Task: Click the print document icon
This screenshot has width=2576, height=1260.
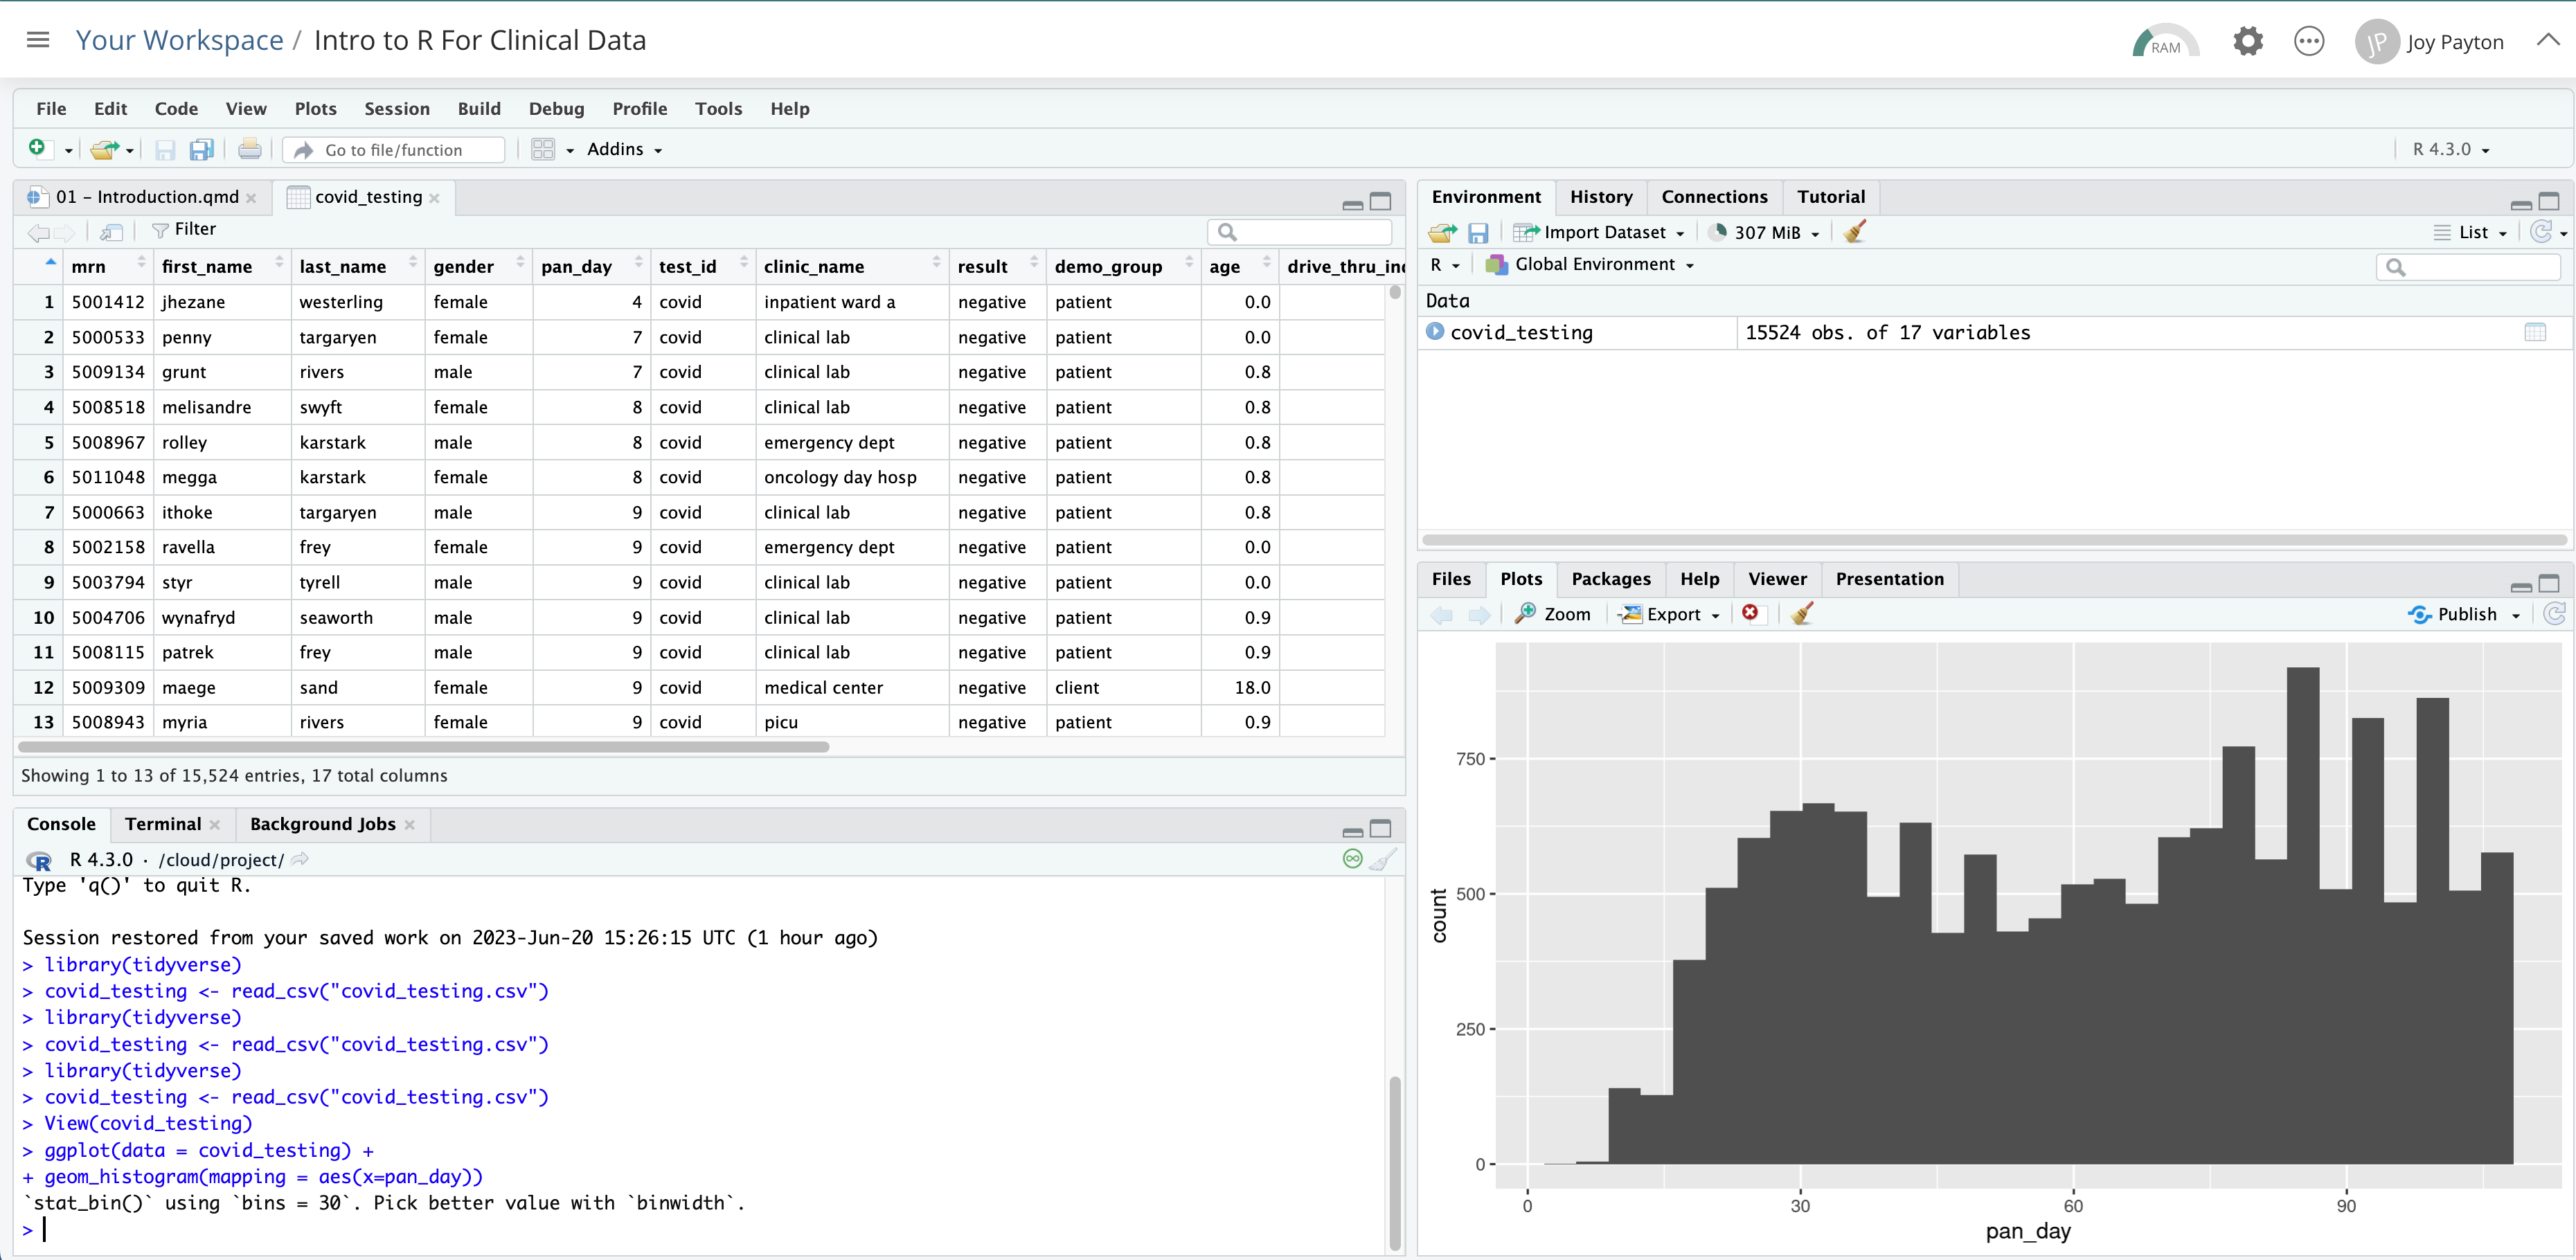Action: 250,150
